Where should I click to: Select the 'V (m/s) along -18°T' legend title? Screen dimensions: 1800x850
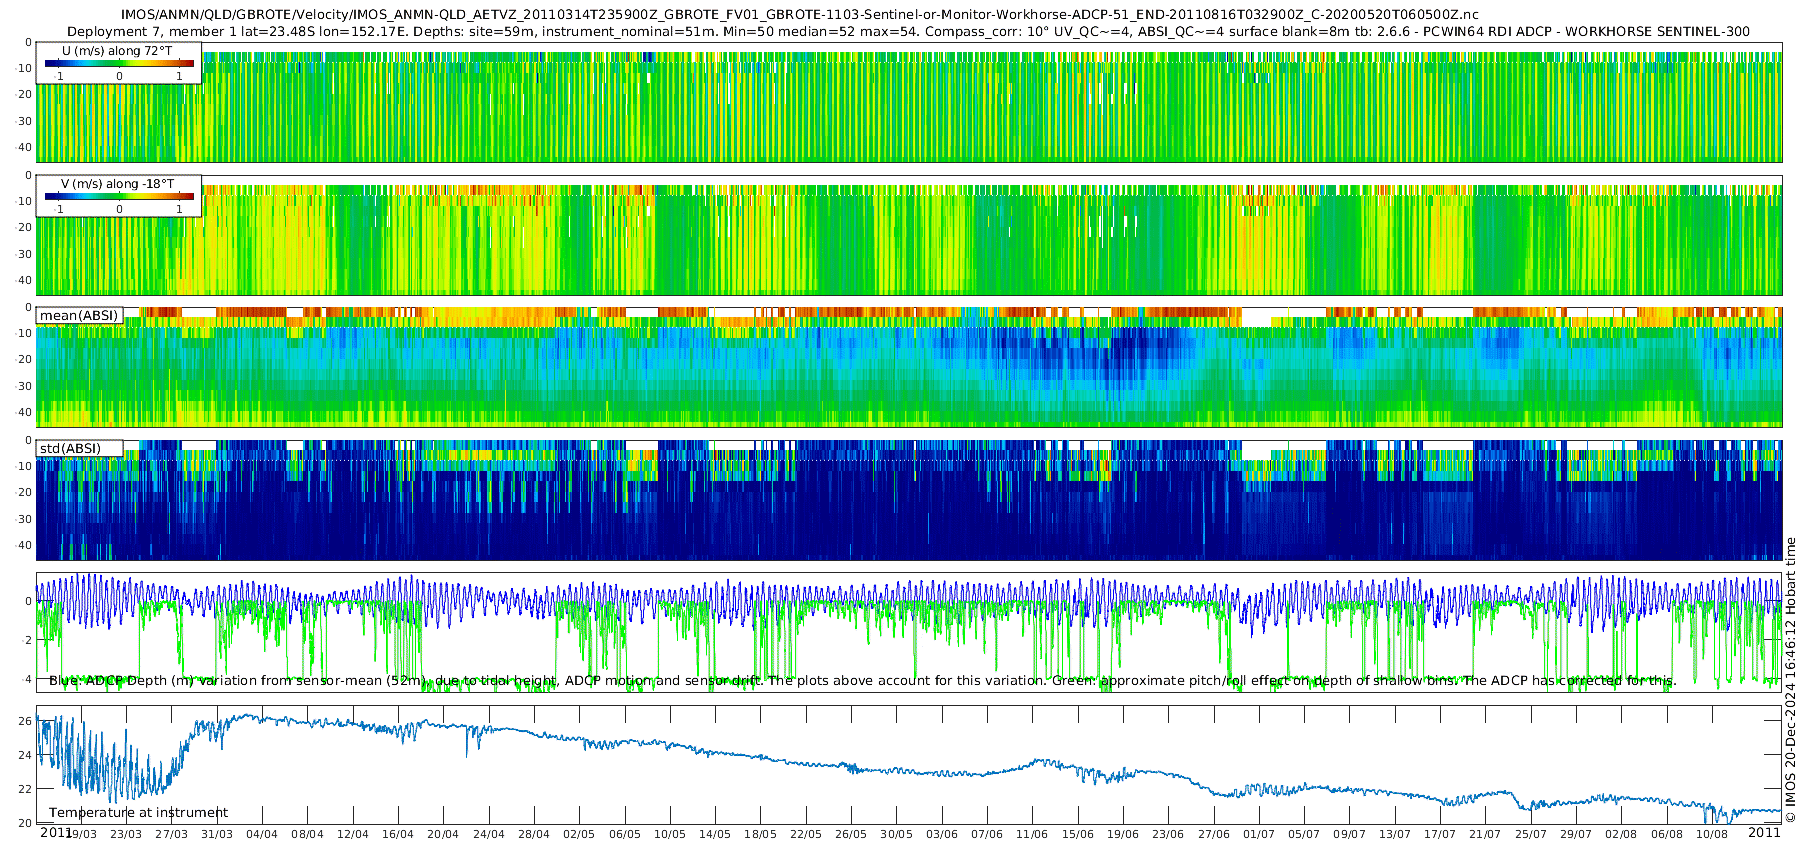tap(117, 184)
